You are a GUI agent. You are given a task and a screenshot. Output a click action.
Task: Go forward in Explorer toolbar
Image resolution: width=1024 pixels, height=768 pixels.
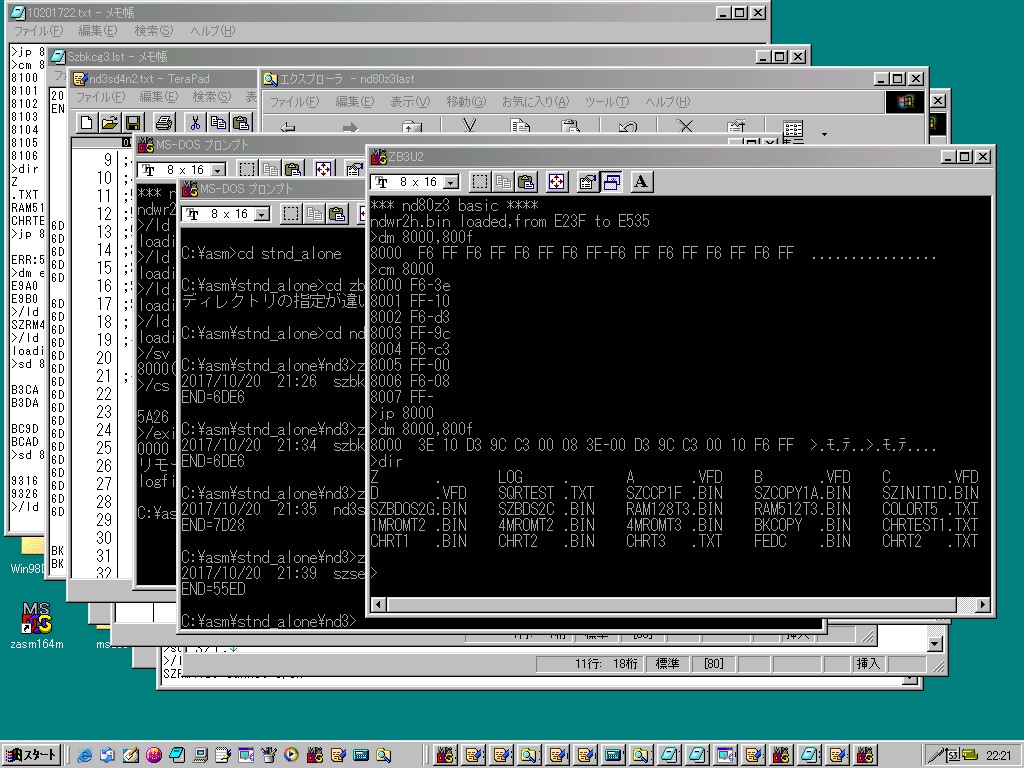[350, 127]
